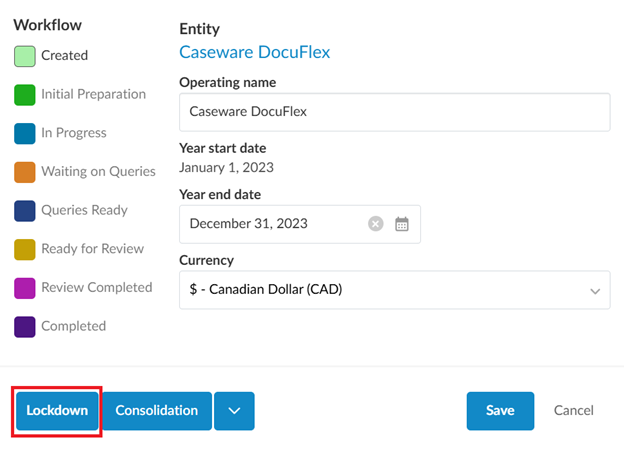
Task: Select the Waiting on Queries orange swatch
Action: tap(25, 172)
